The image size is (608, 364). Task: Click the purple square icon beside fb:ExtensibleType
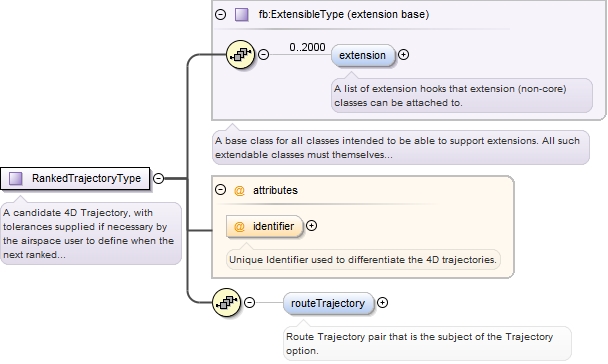click(x=242, y=15)
